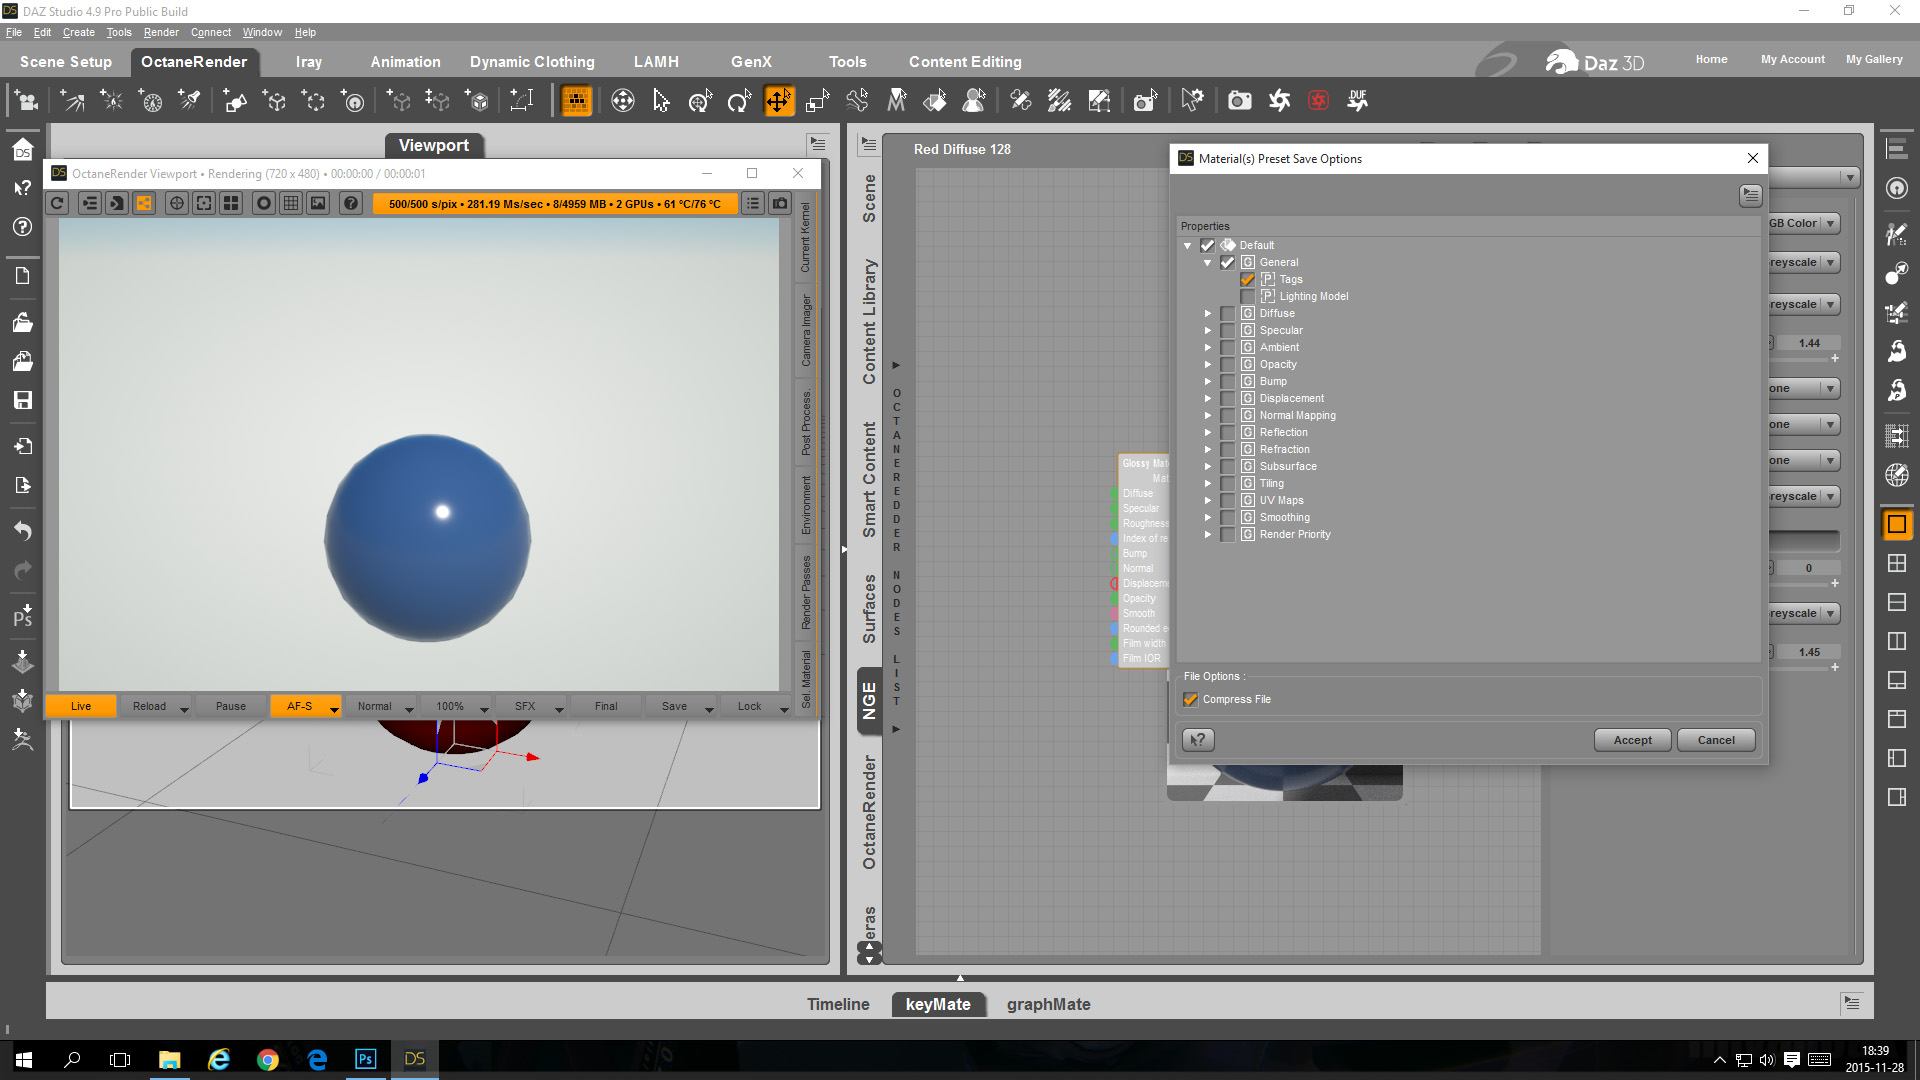1920x1080 pixels.
Task: Open Photoshop from the taskbar
Action: pos(365,1059)
